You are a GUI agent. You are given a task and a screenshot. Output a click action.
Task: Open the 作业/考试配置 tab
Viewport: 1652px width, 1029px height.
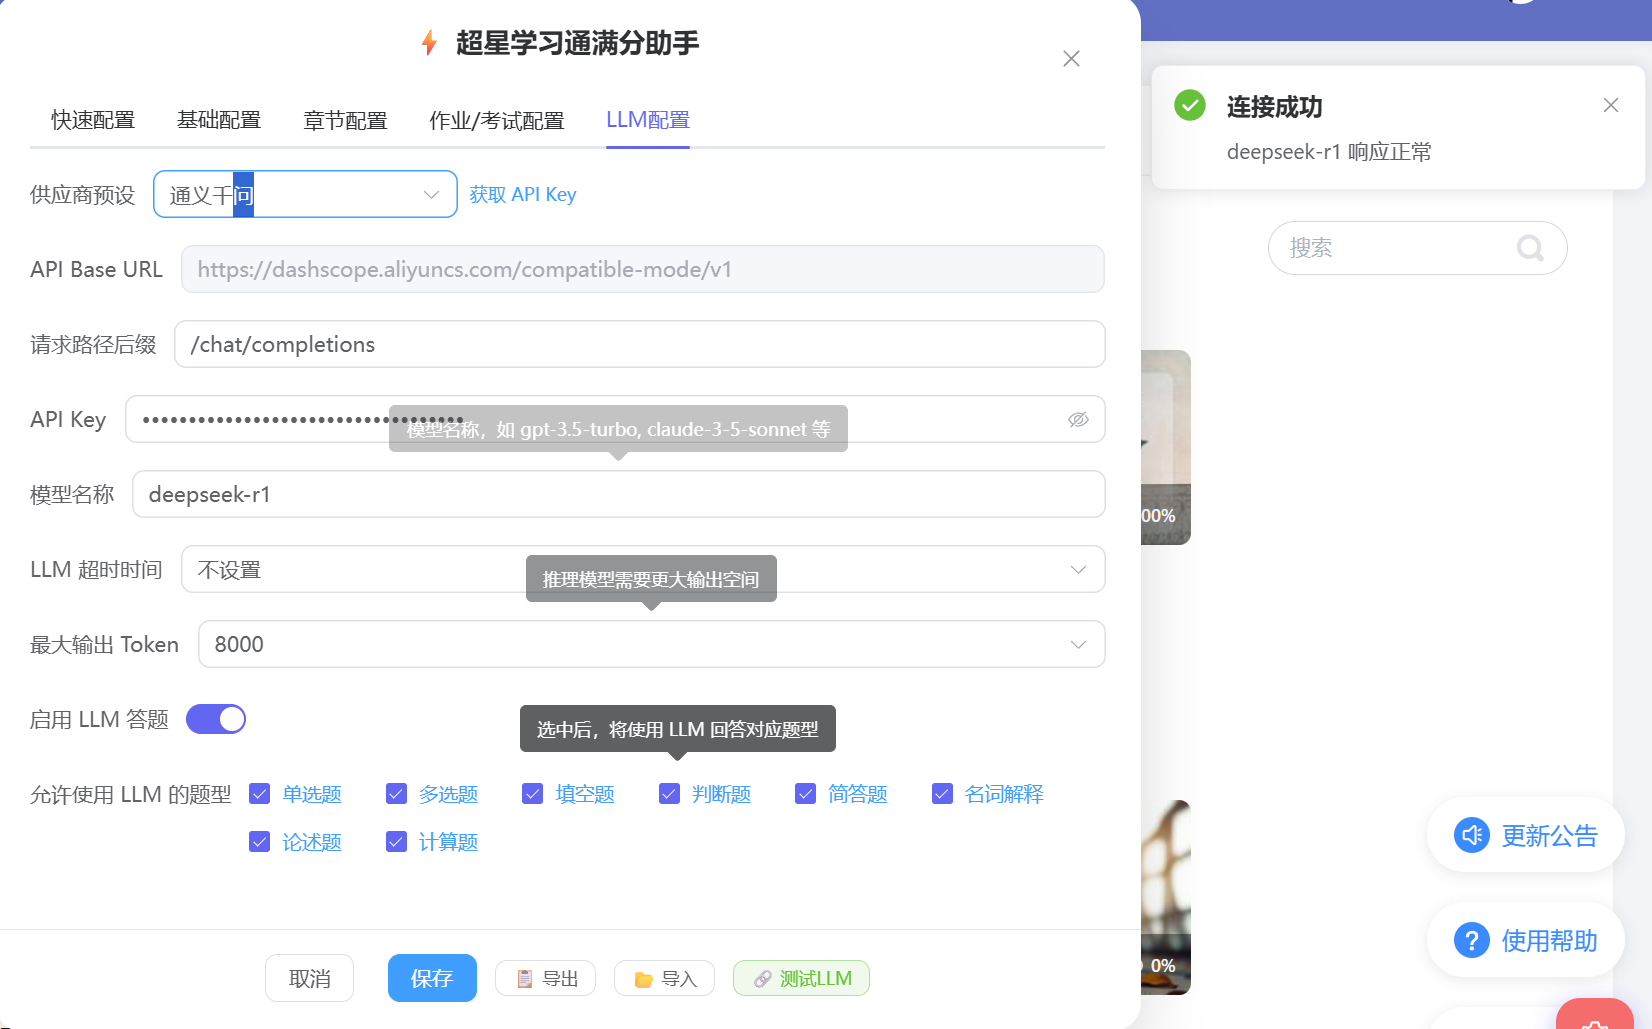[497, 120]
